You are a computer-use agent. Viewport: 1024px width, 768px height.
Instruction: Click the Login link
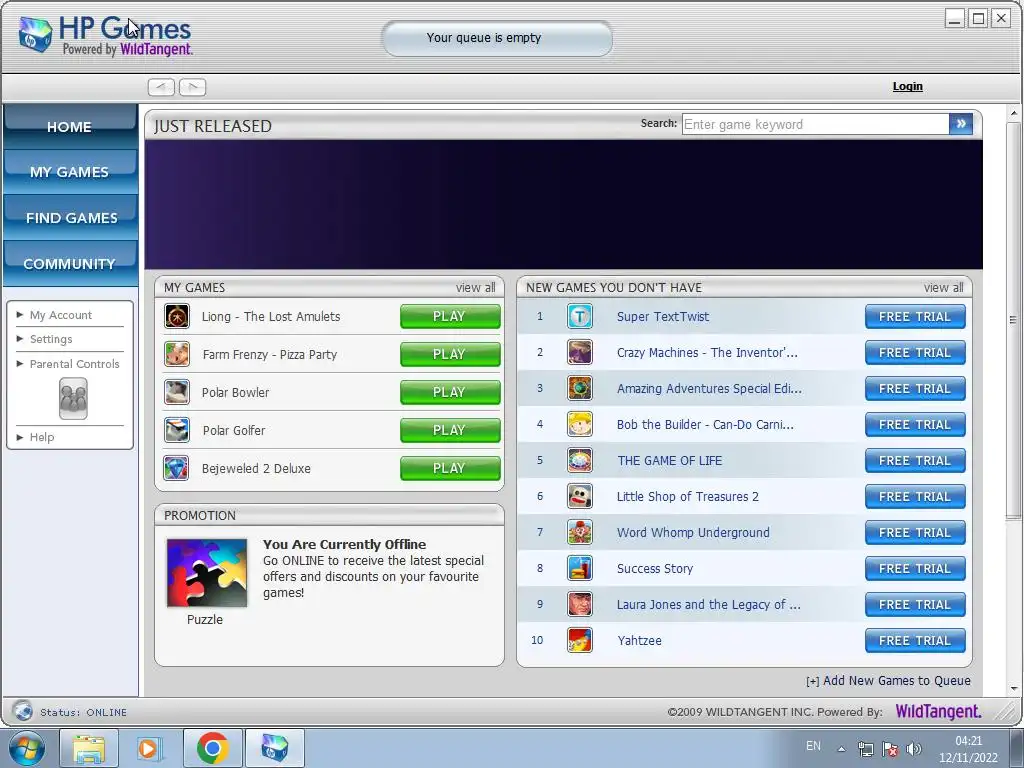[908, 86]
